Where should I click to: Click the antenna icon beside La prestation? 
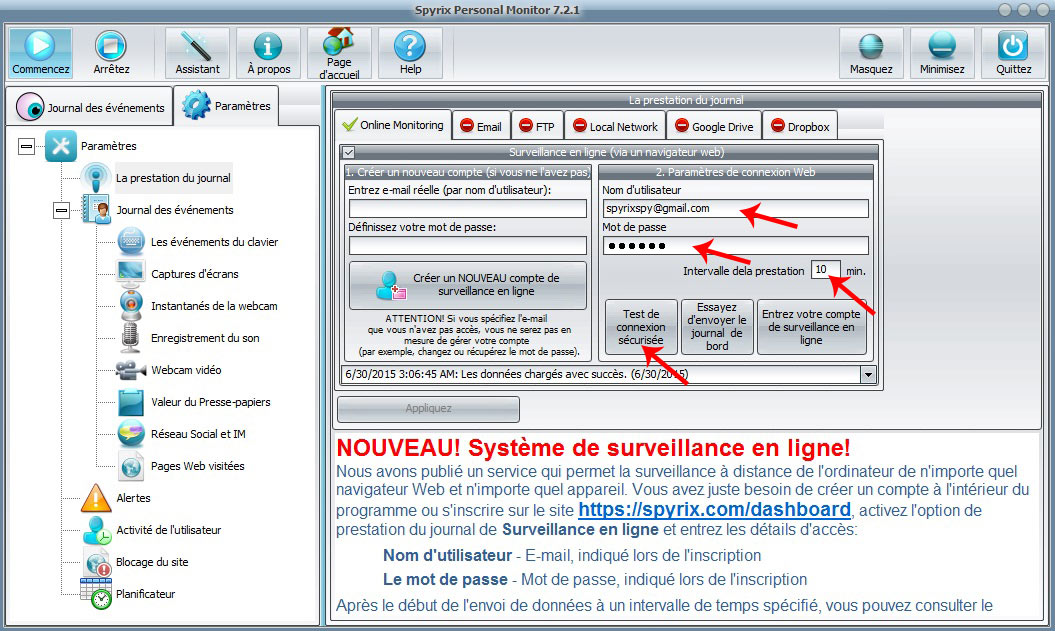pyautogui.click(x=96, y=178)
